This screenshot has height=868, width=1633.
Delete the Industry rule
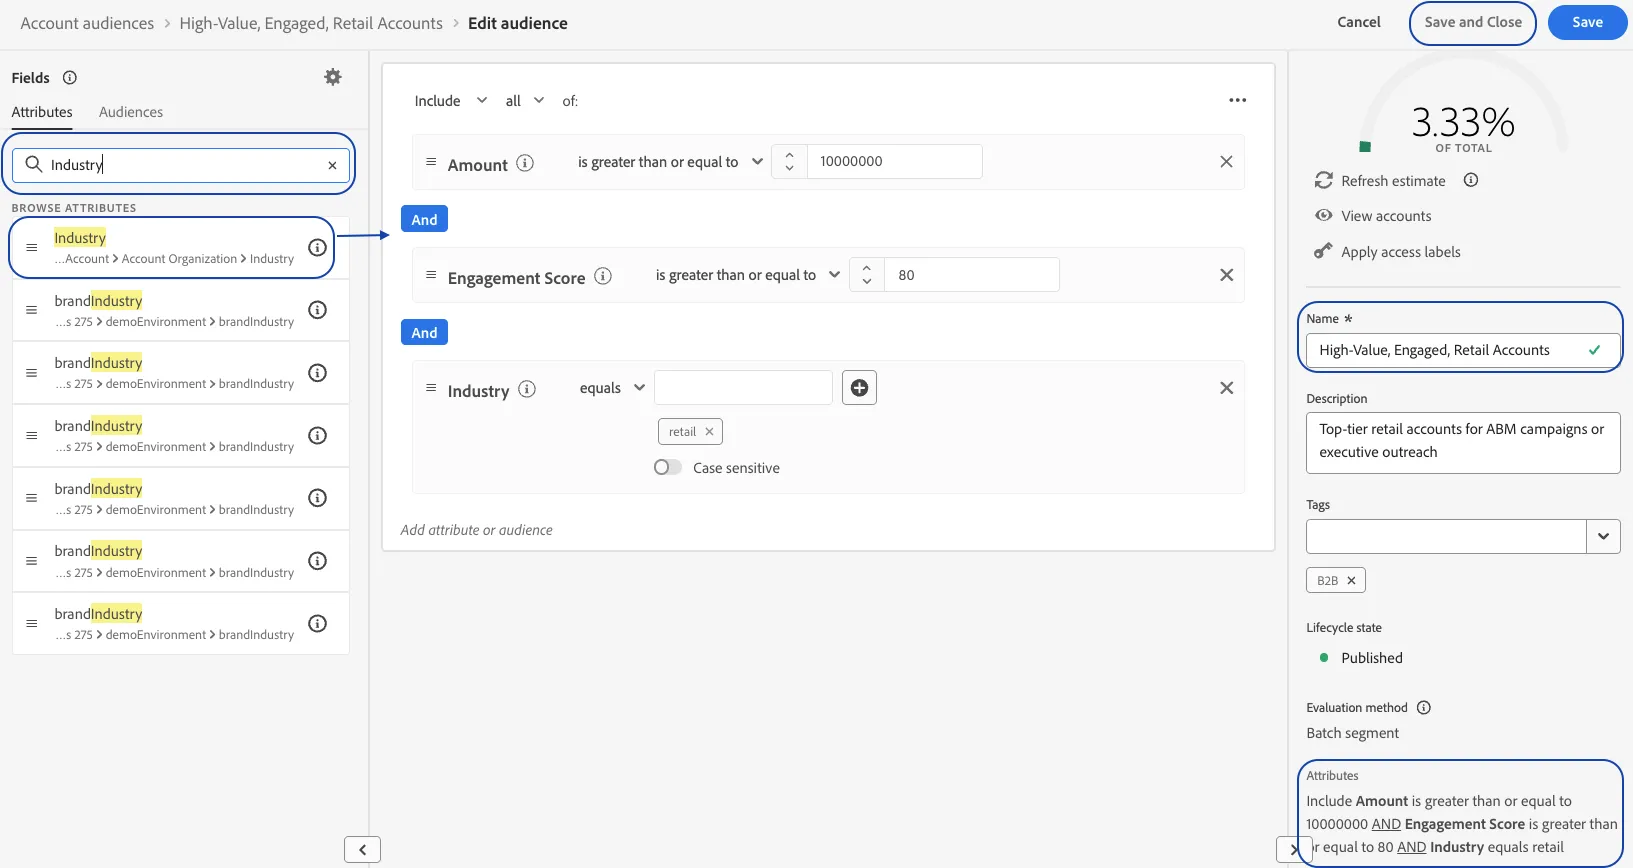pyautogui.click(x=1226, y=388)
